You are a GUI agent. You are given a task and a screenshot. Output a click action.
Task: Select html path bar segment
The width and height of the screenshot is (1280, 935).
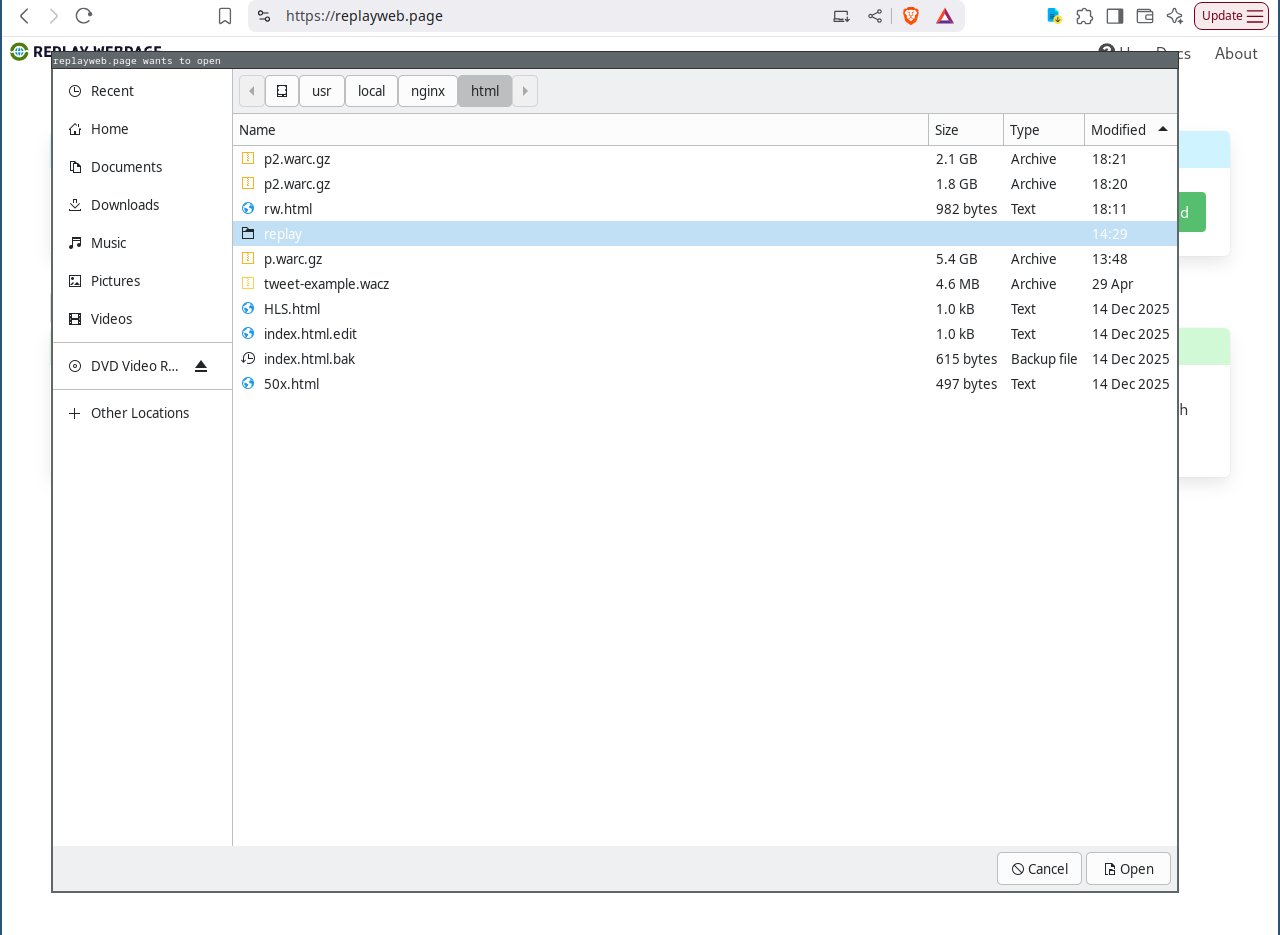point(485,91)
